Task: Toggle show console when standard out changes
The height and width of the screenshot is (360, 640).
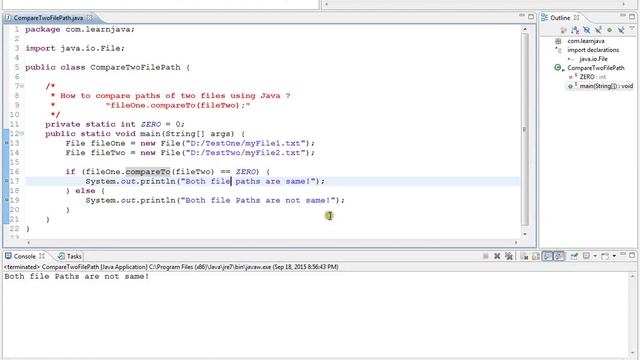Action: (547, 256)
